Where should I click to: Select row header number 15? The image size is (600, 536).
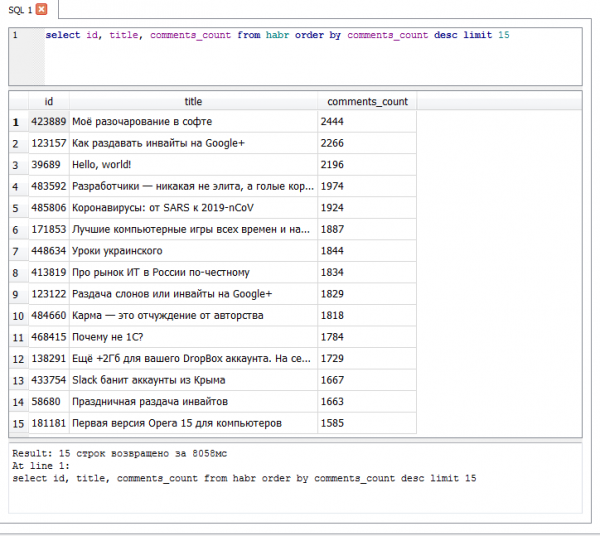pyautogui.click(x=17, y=423)
